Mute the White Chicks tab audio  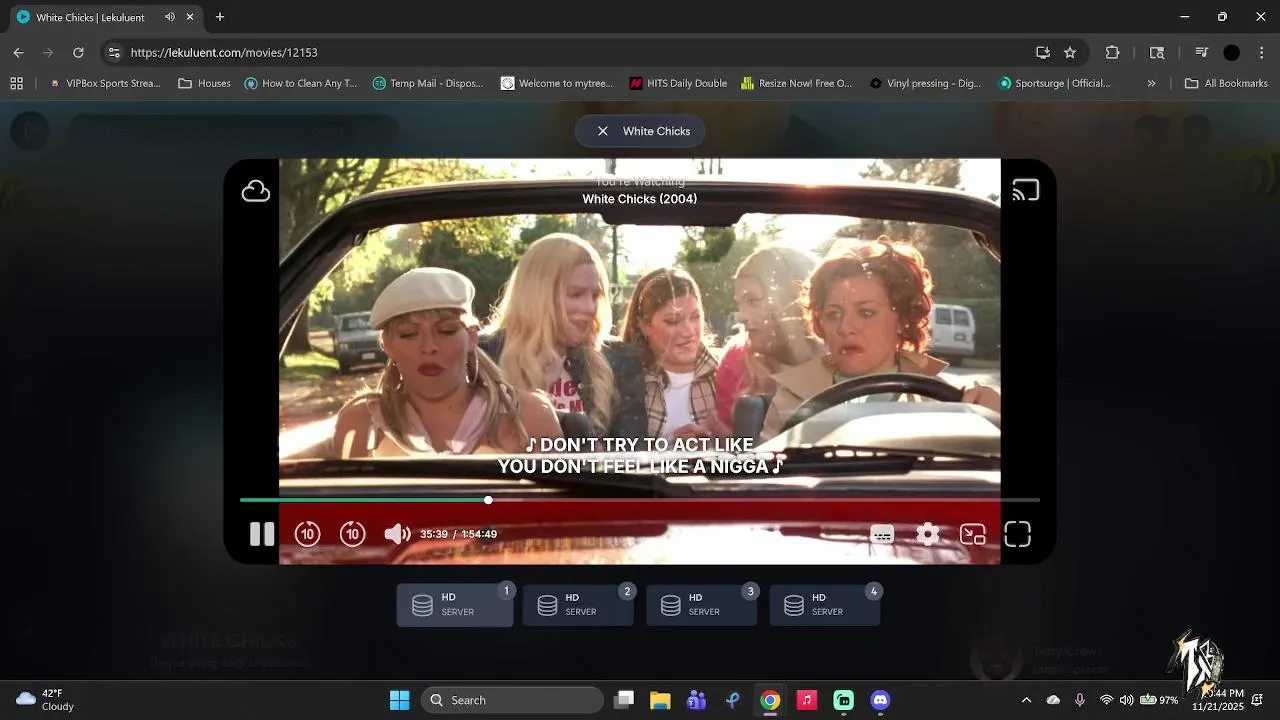(x=169, y=17)
